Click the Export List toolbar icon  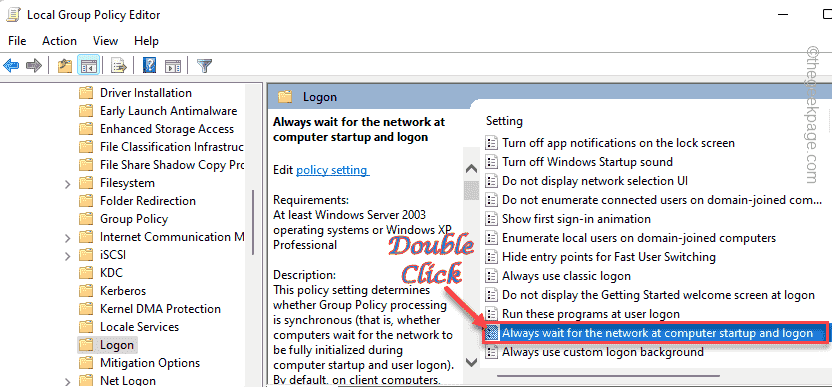[119, 66]
